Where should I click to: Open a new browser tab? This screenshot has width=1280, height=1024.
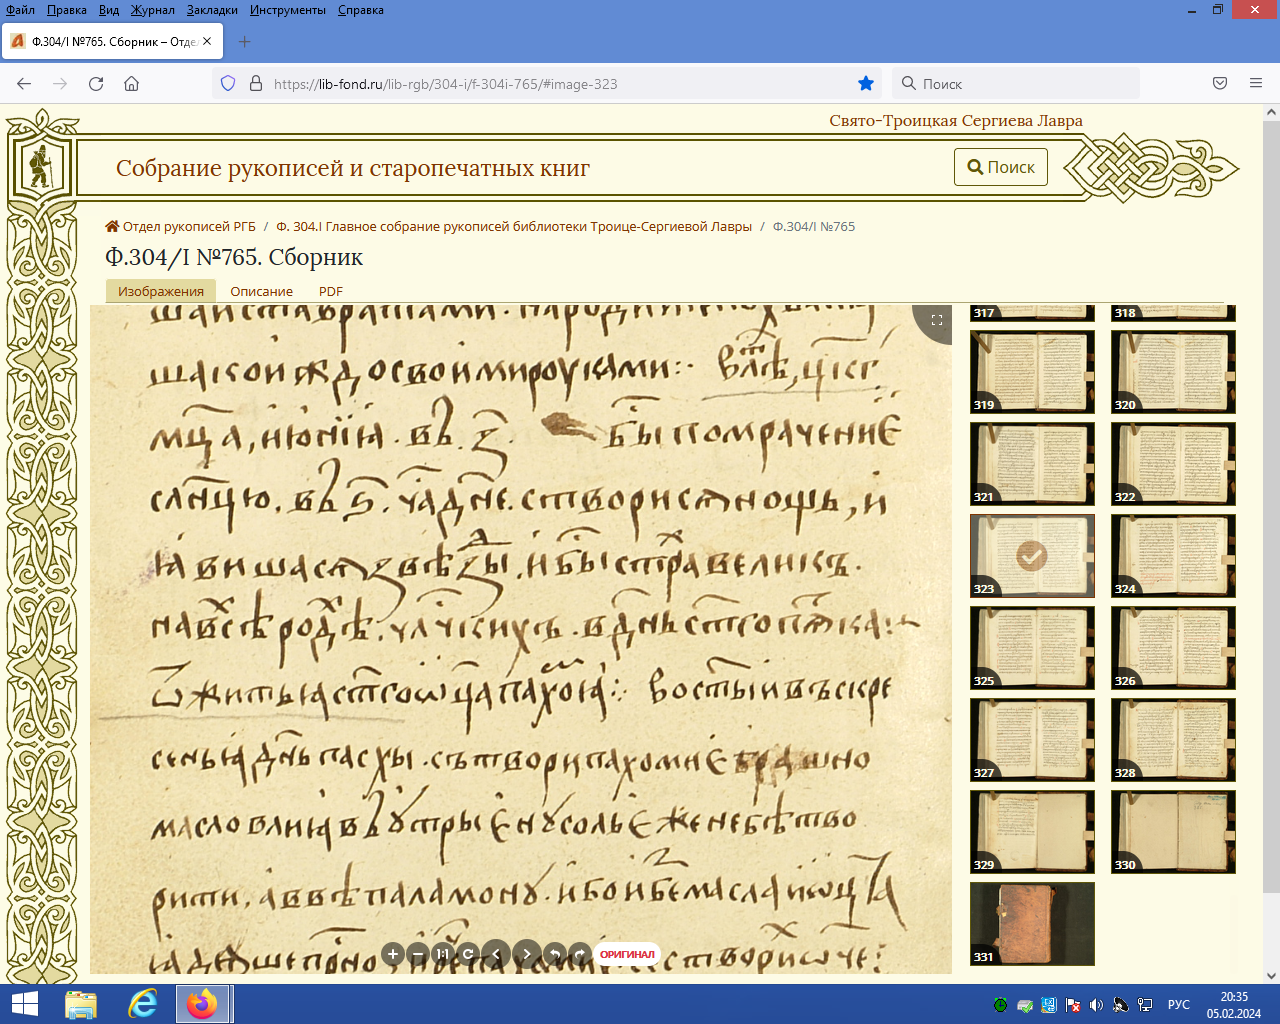[x=245, y=41]
